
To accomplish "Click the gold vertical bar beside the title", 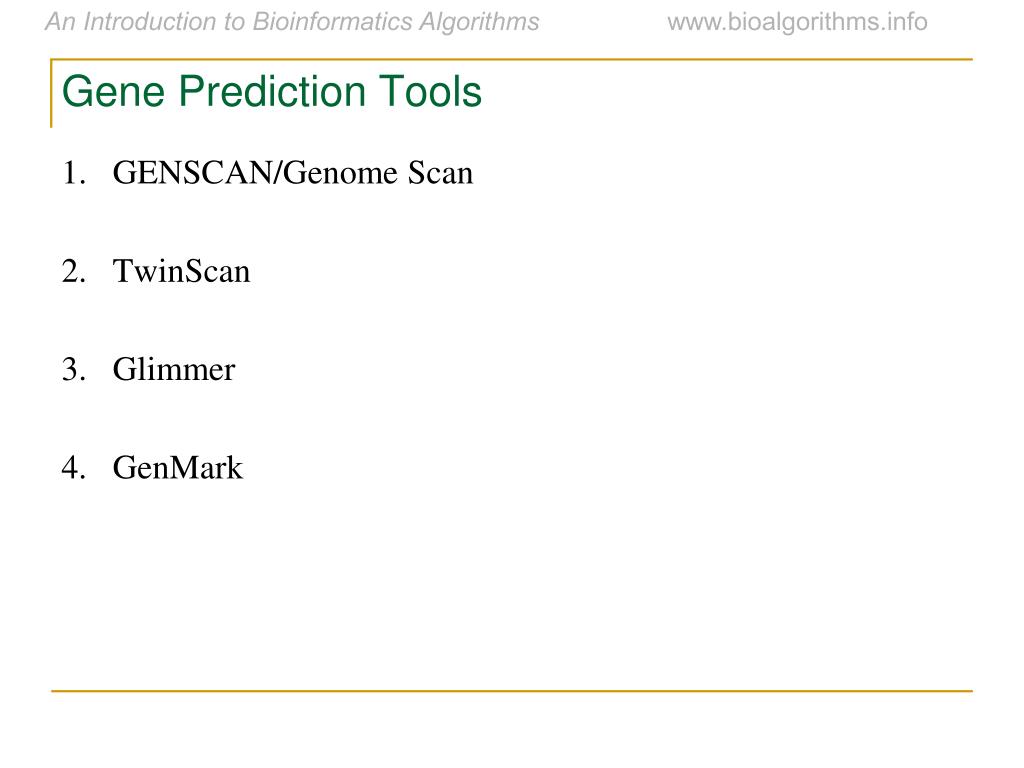I will 51,93.
